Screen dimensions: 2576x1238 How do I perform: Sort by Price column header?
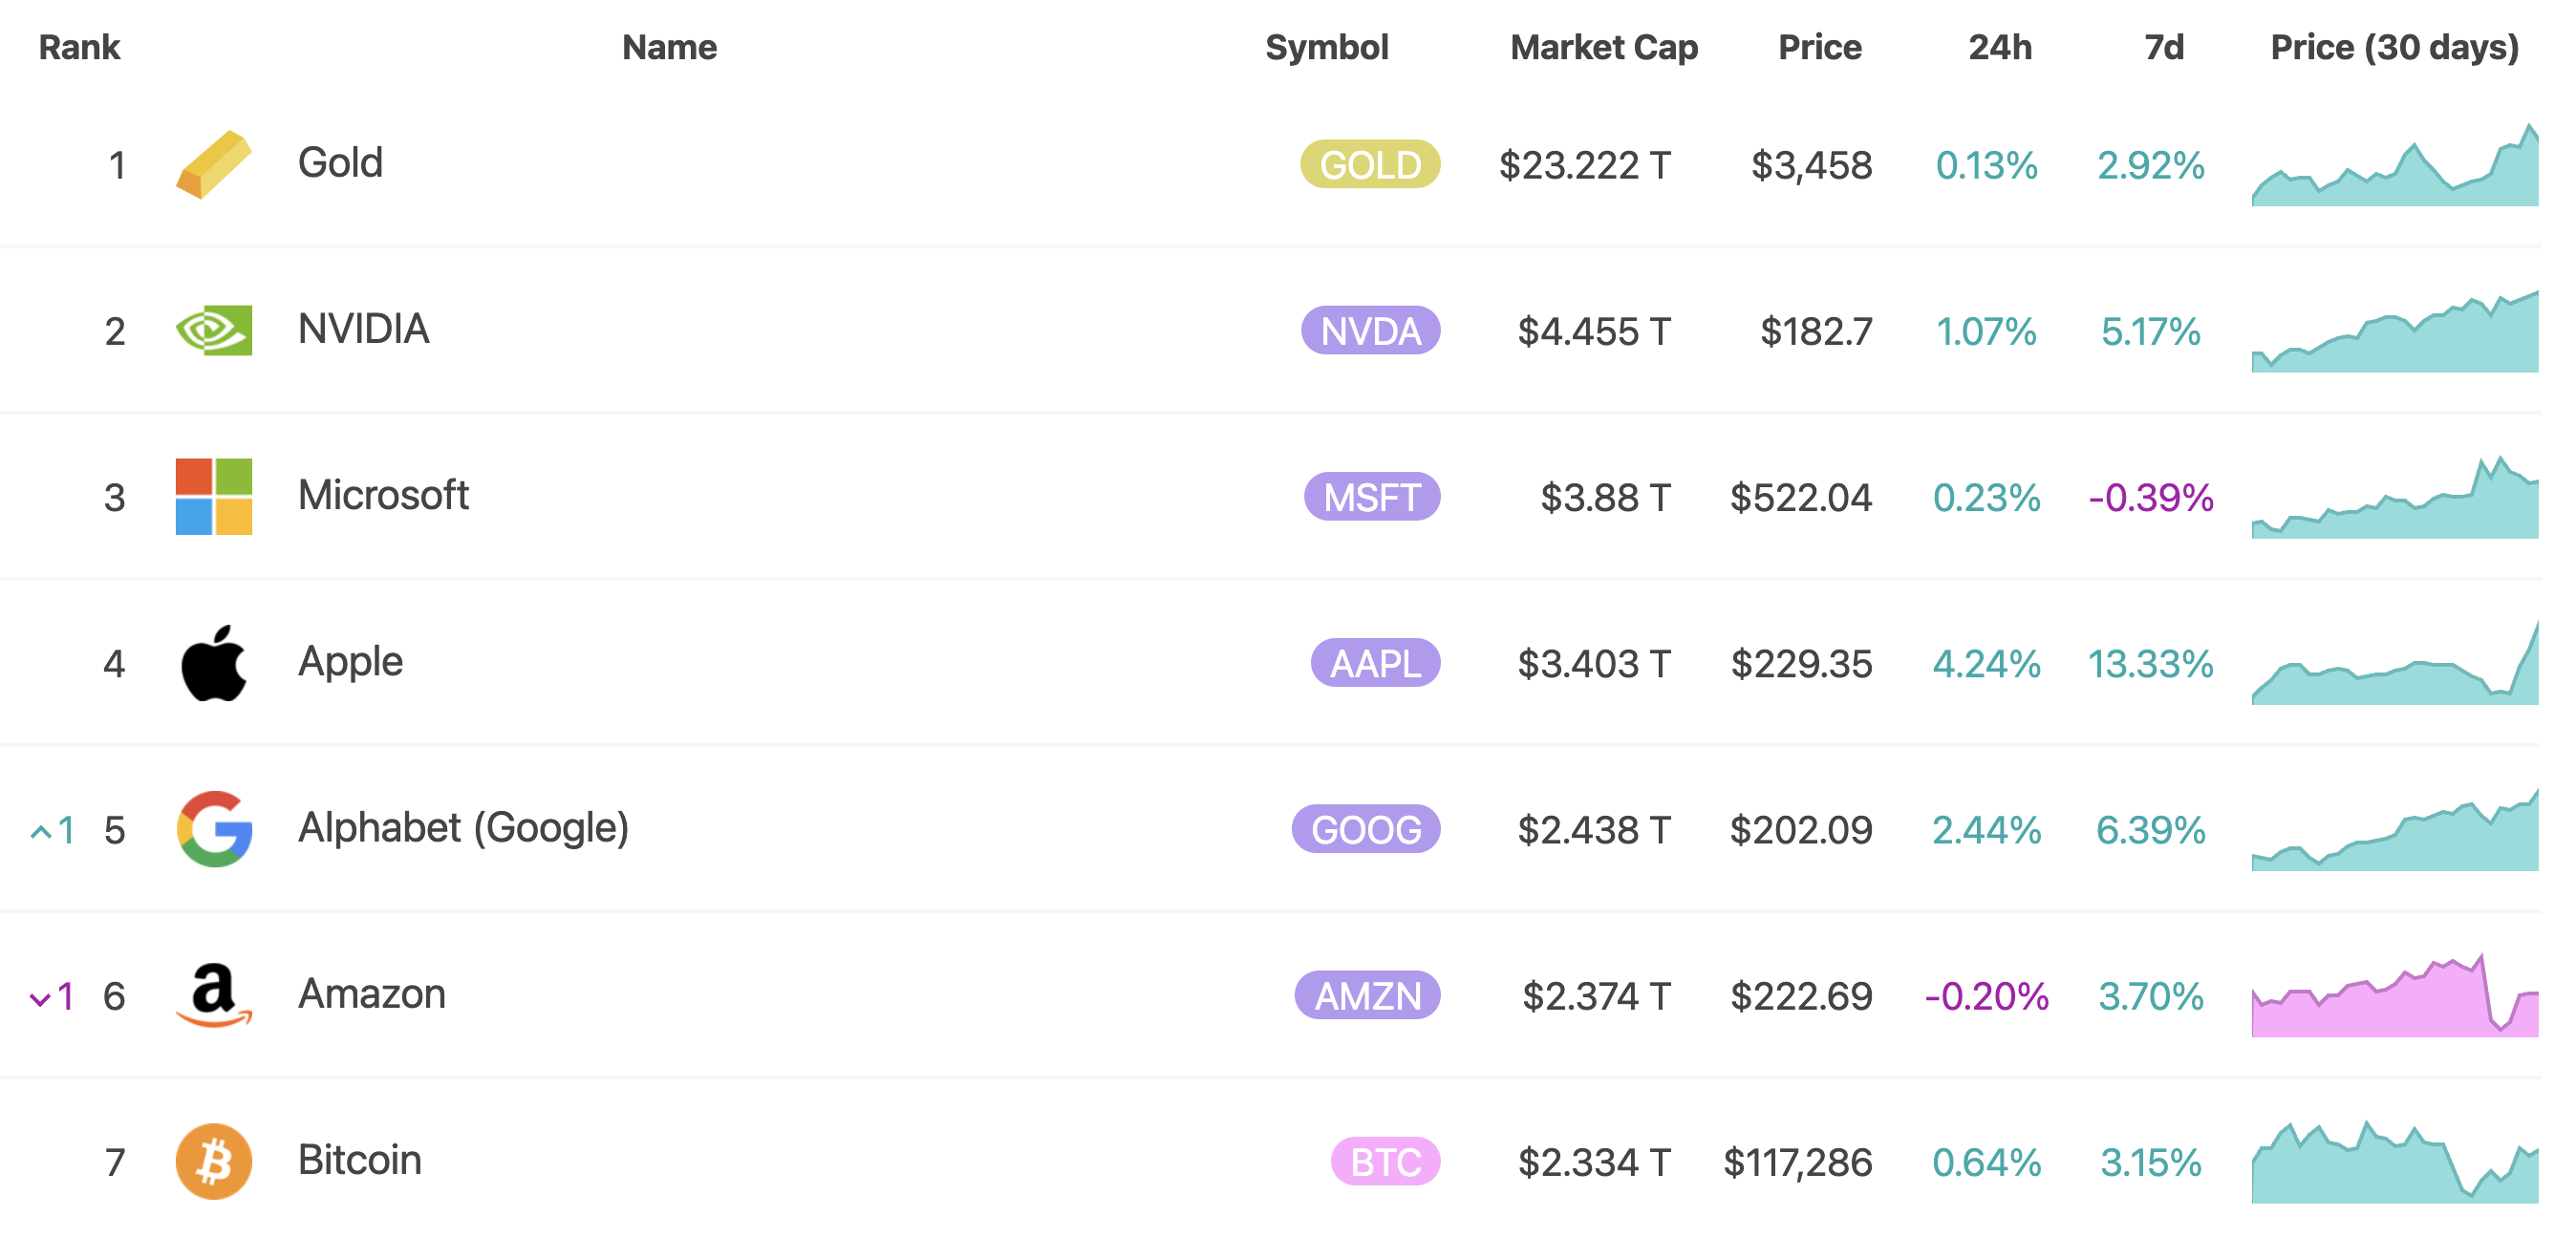coord(1819,47)
